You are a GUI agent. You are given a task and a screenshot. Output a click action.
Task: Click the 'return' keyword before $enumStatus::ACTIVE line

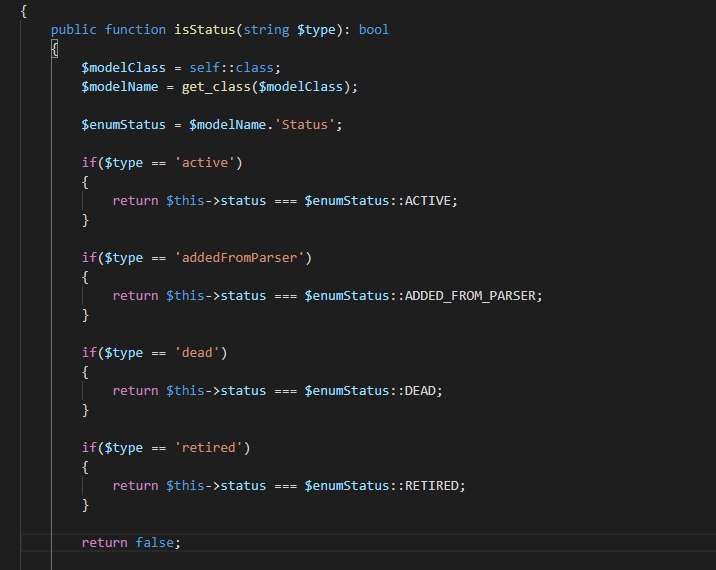(x=135, y=201)
